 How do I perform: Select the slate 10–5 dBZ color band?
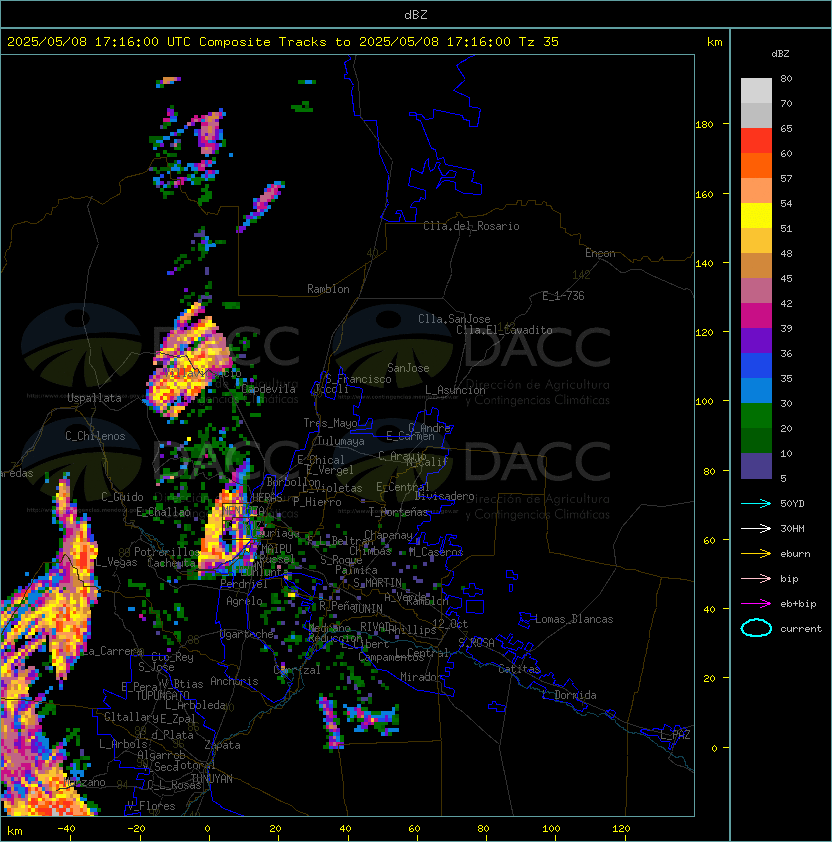point(756,466)
